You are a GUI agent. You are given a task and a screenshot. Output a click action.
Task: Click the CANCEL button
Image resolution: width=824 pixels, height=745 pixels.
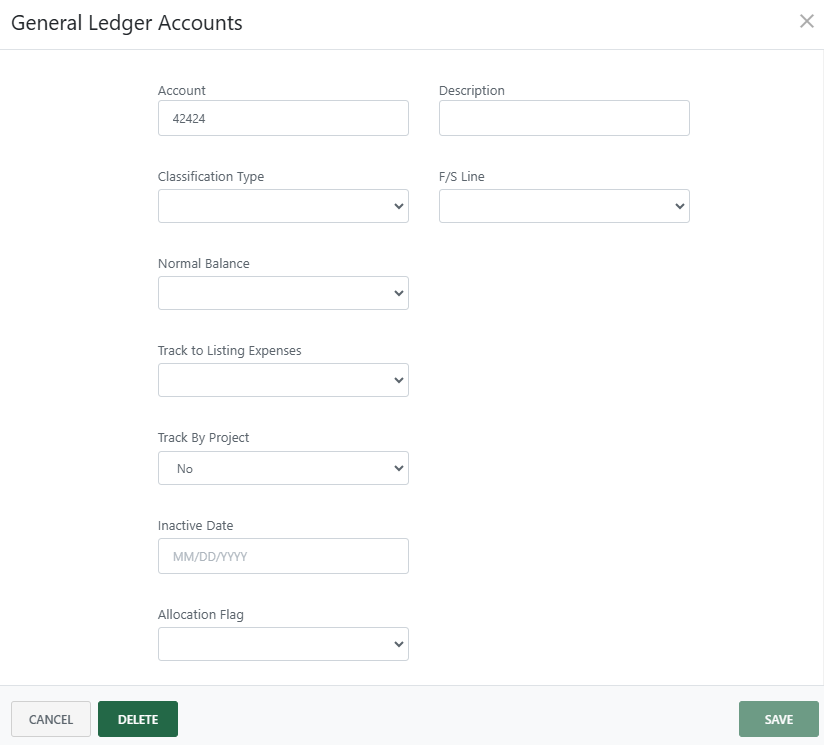[50, 719]
